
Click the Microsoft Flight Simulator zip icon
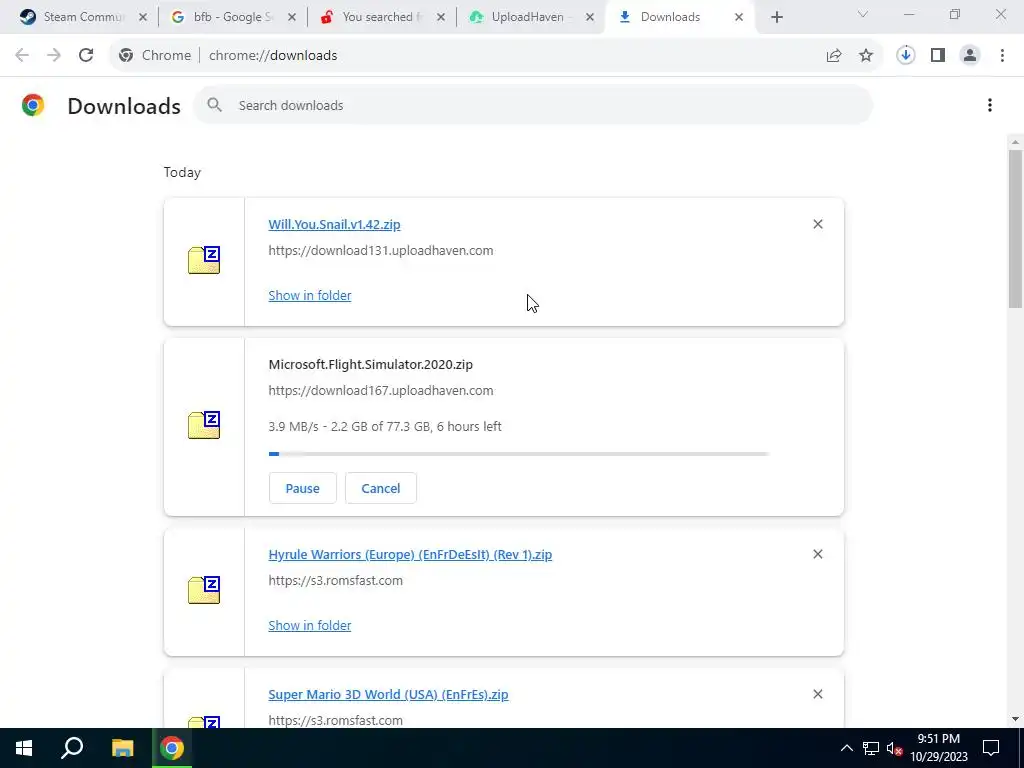204,425
